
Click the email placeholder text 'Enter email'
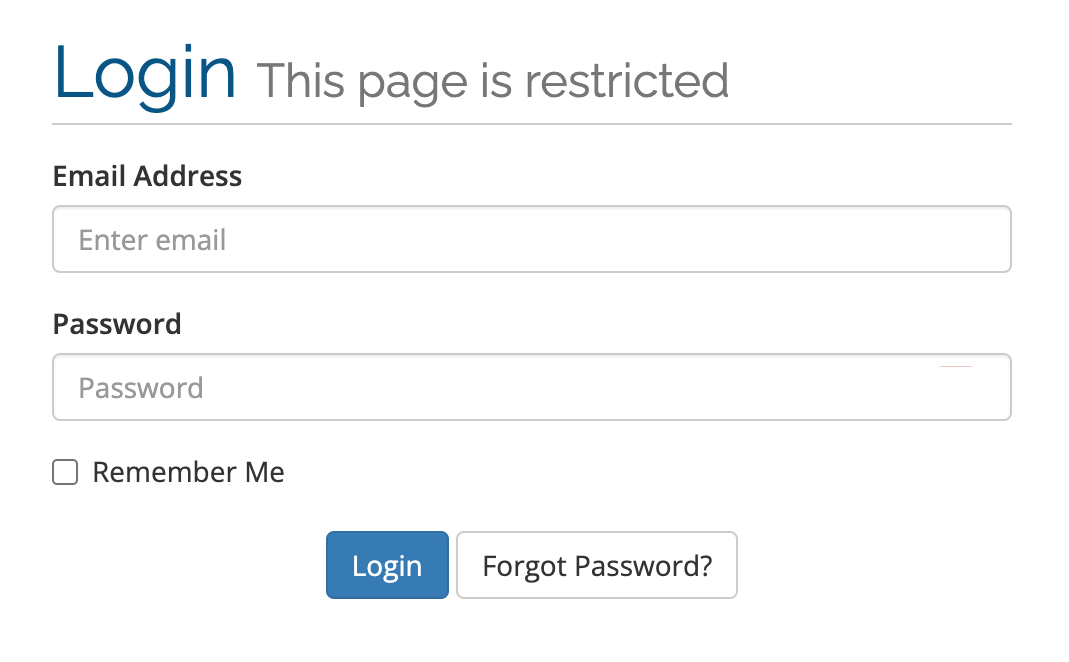coord(152,239)
